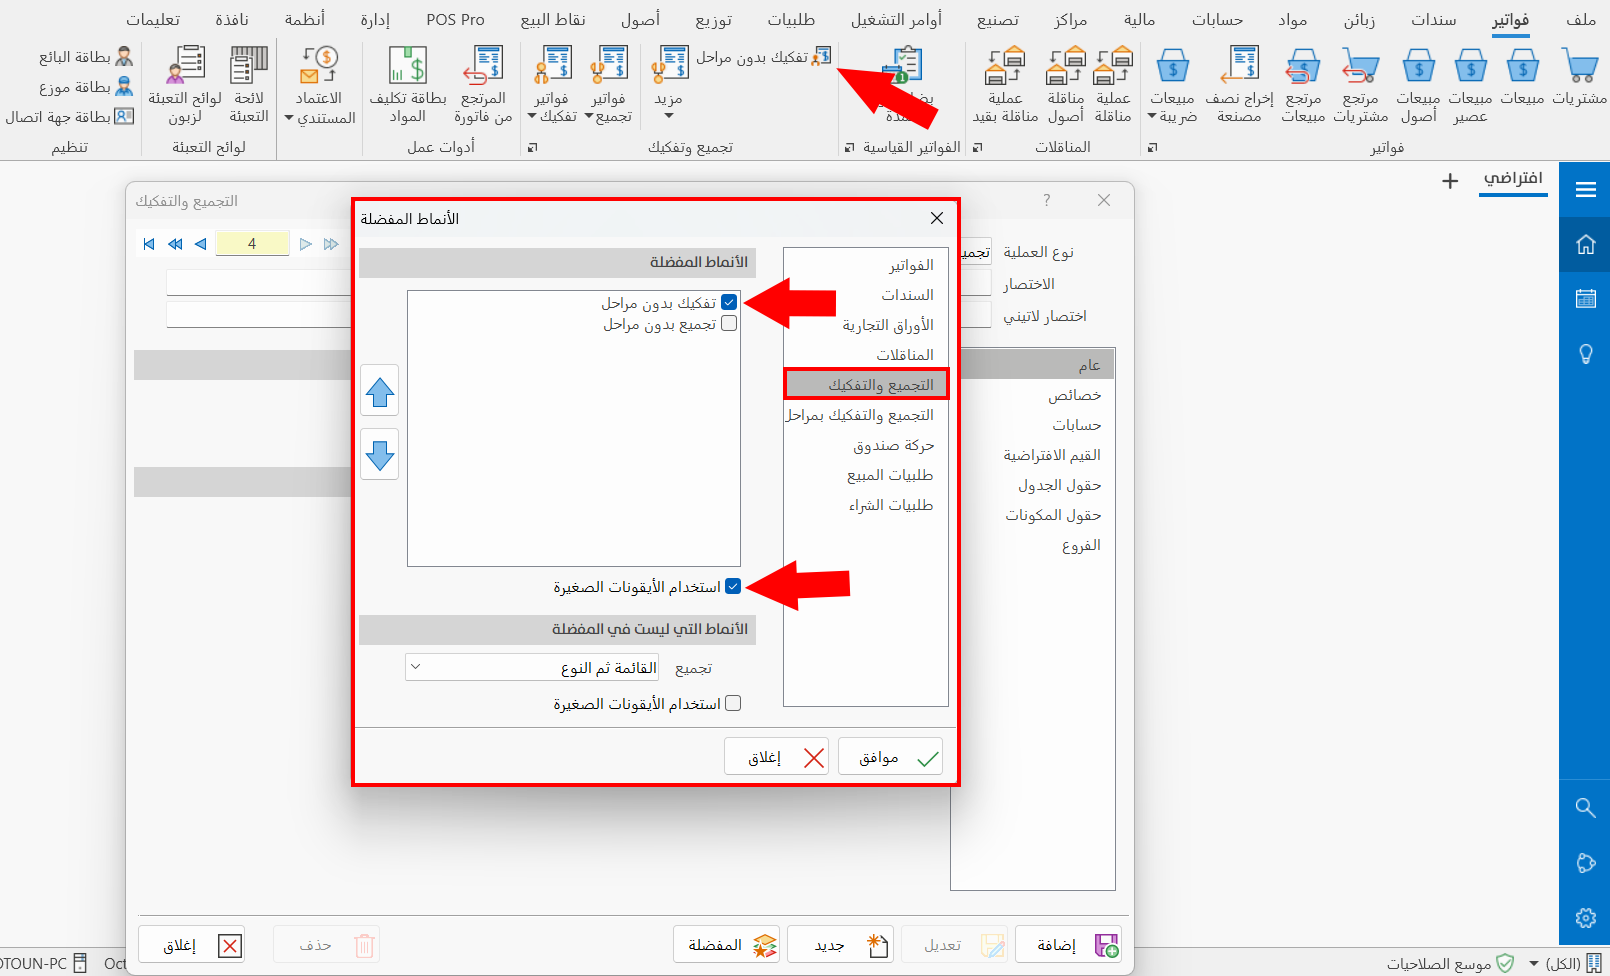Click record number field showing 4
The image size is (1610, 976).
[x=252, y=244]
